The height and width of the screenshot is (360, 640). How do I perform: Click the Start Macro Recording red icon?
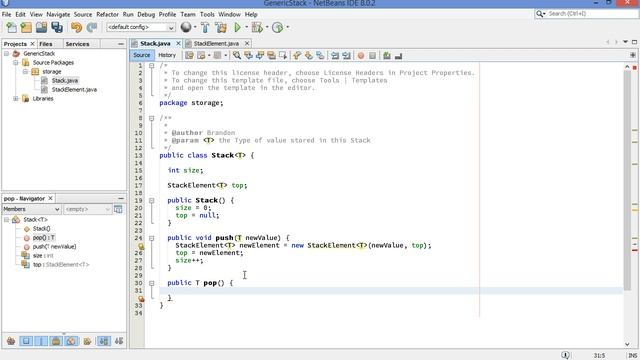[x=361, y=55]
